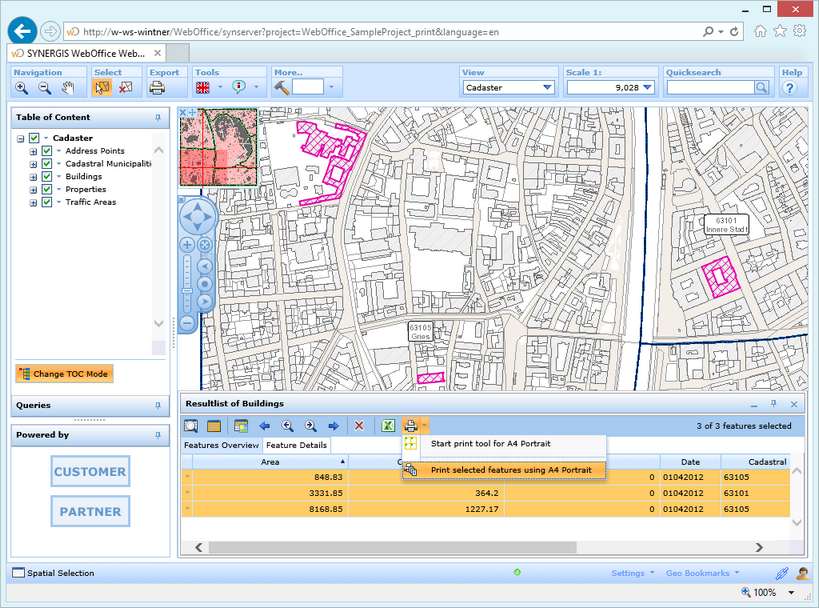Uncheck the Traffic Areas layer
This screenshot has height=608, width=819.
pos(46,202)
